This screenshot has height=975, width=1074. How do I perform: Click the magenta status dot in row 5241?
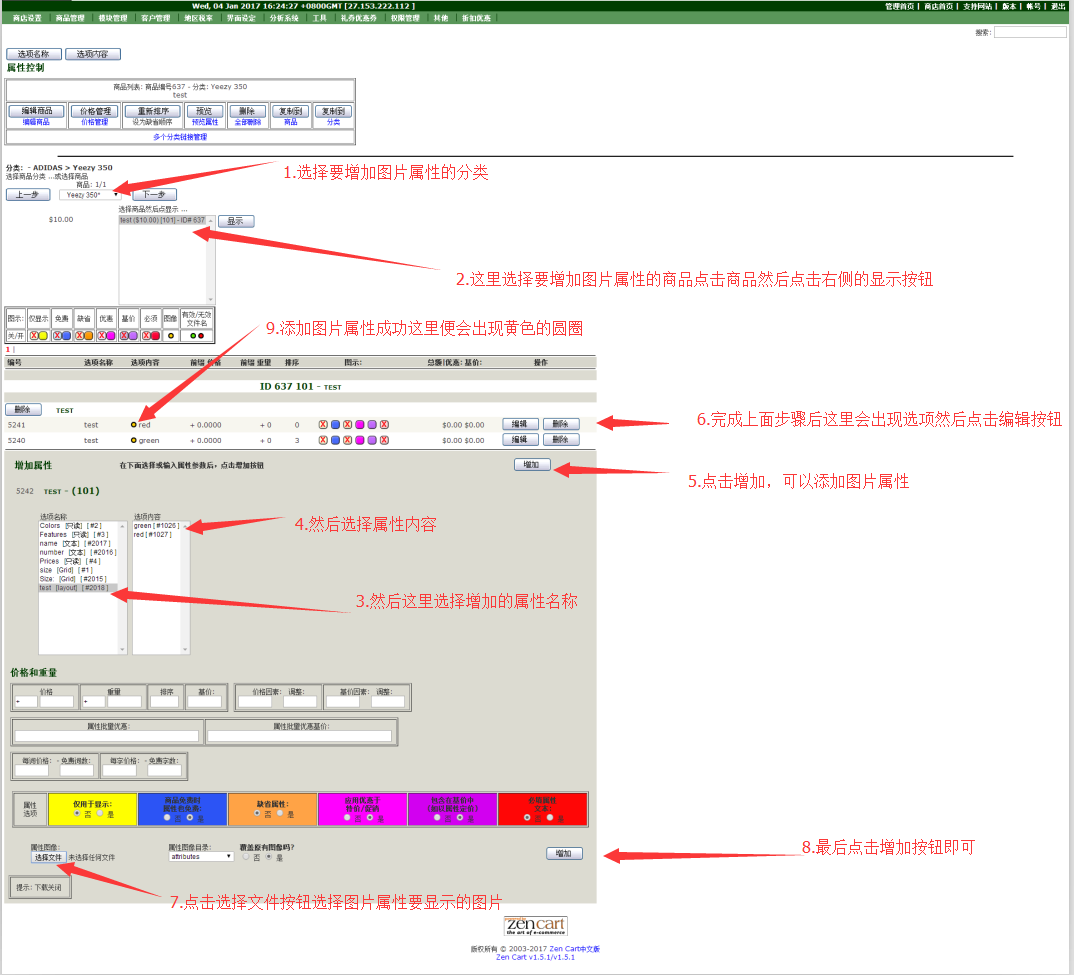(359, 425)
